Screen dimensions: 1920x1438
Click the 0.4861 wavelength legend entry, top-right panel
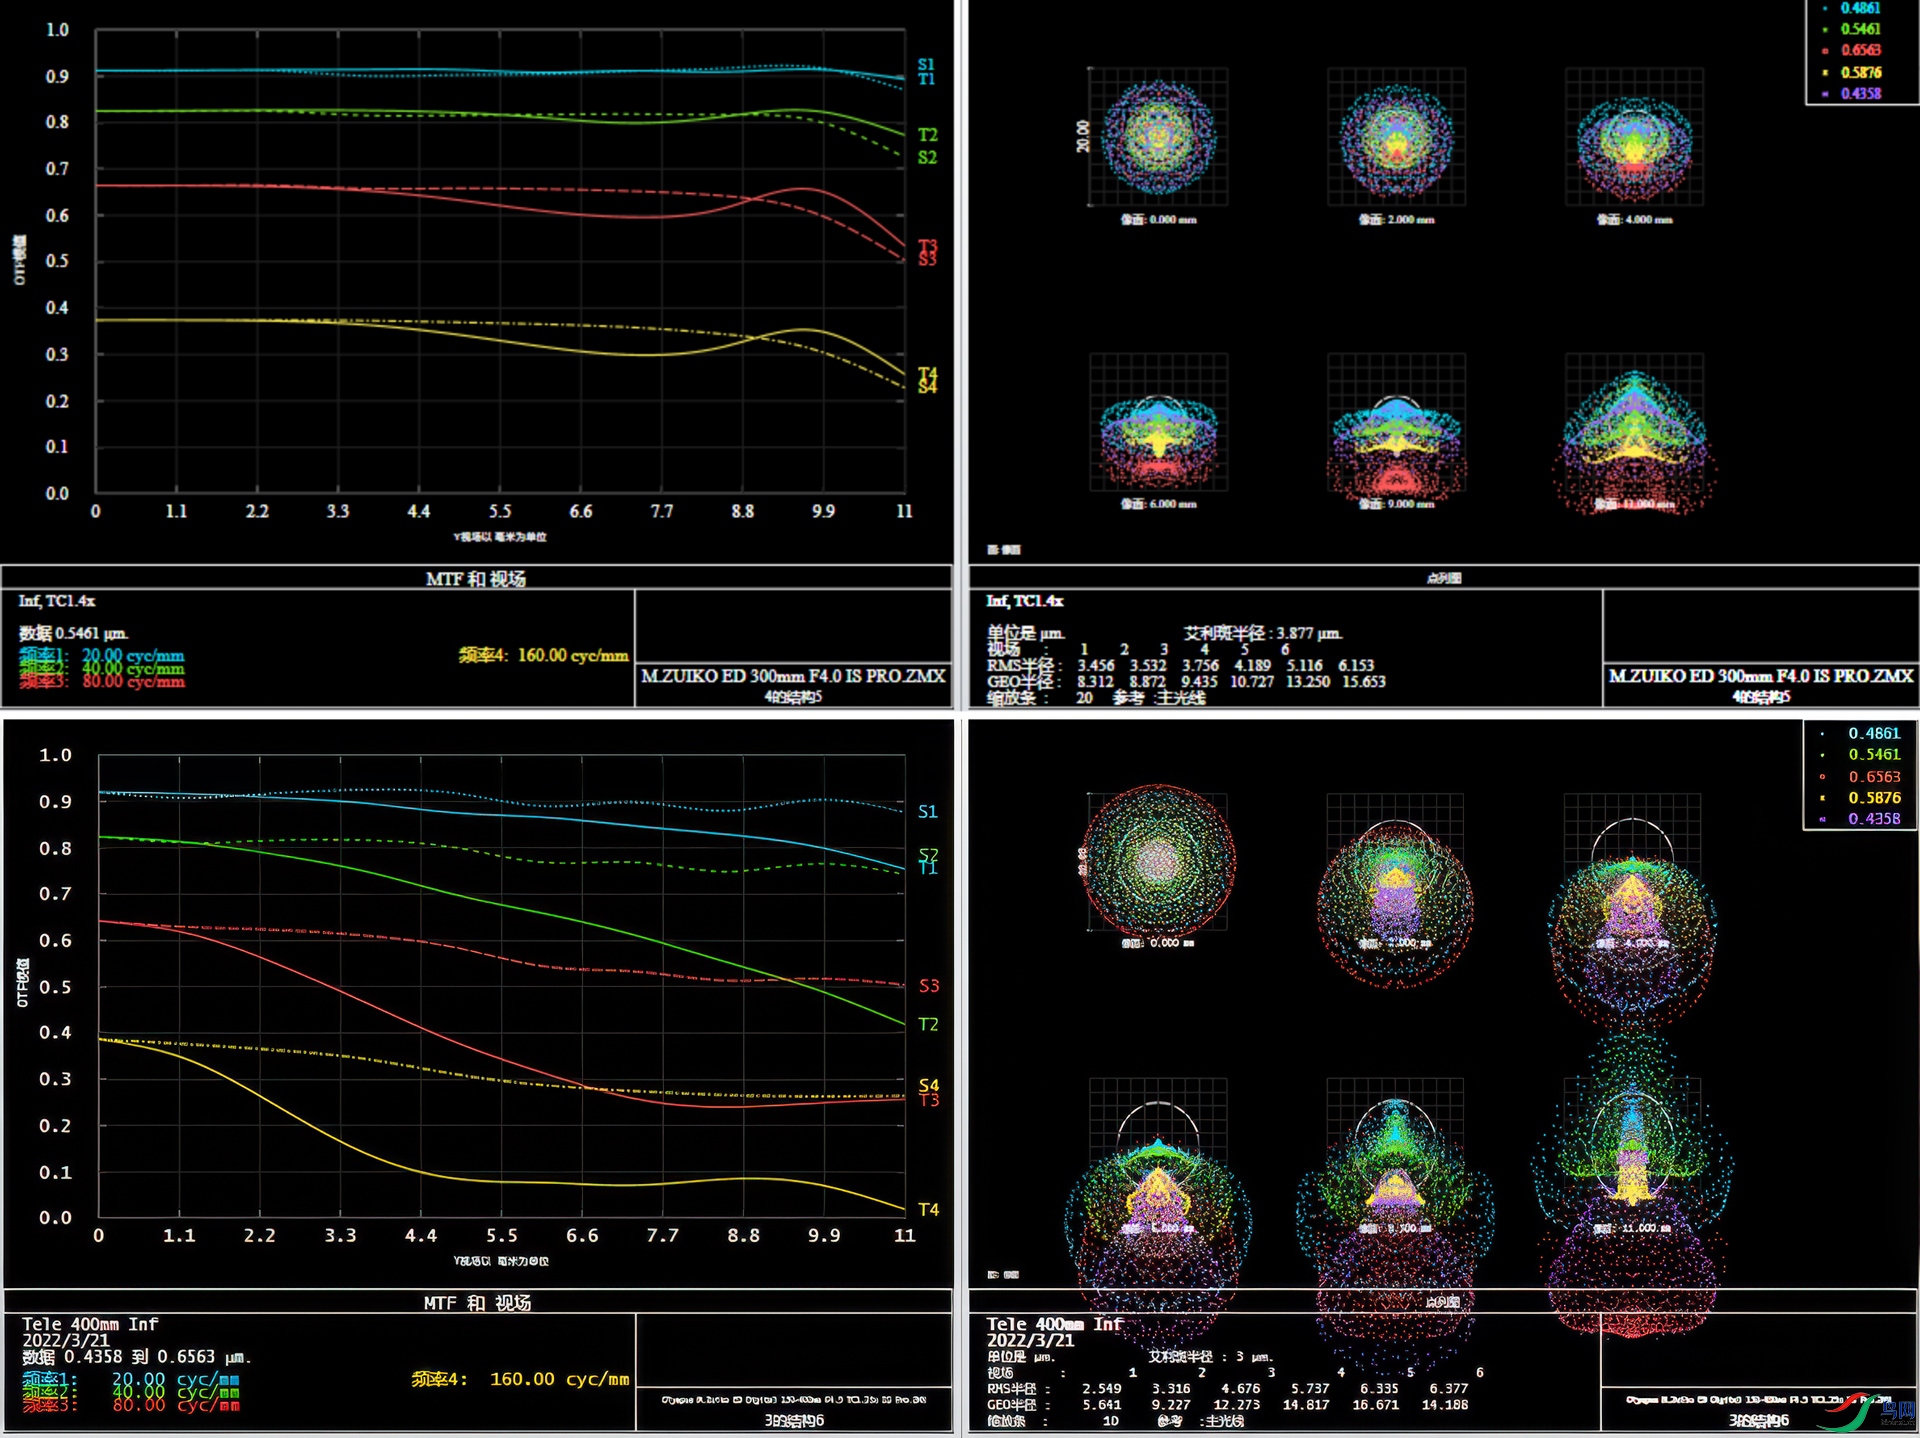click(x=1859, y=8)
